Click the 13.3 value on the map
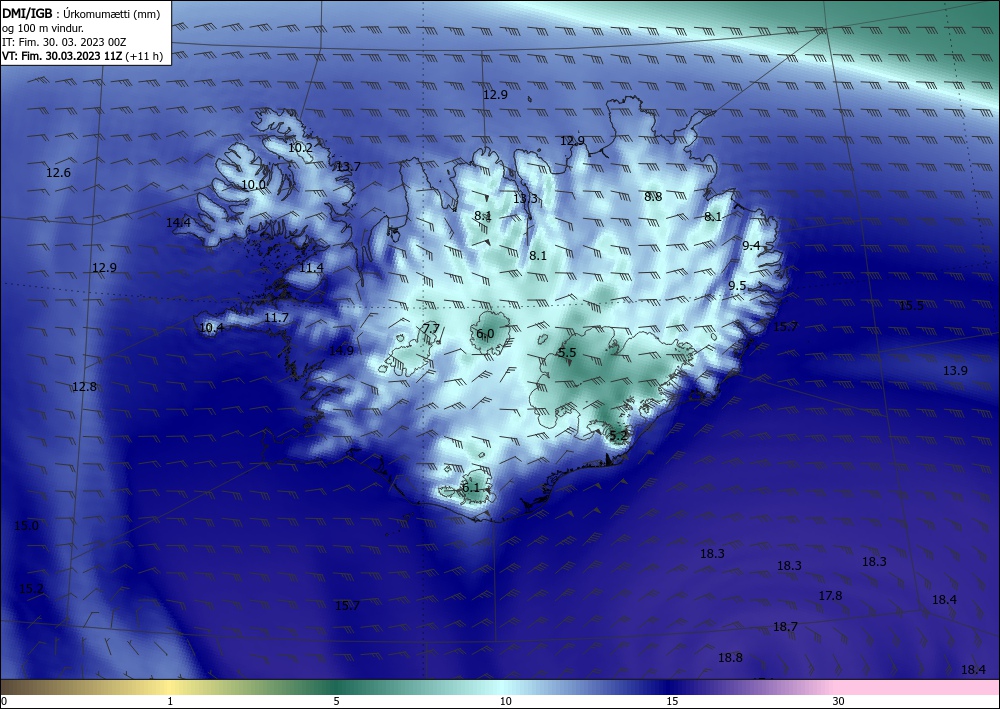This screenshot has width=1000, height=709. tap(526, 198)
